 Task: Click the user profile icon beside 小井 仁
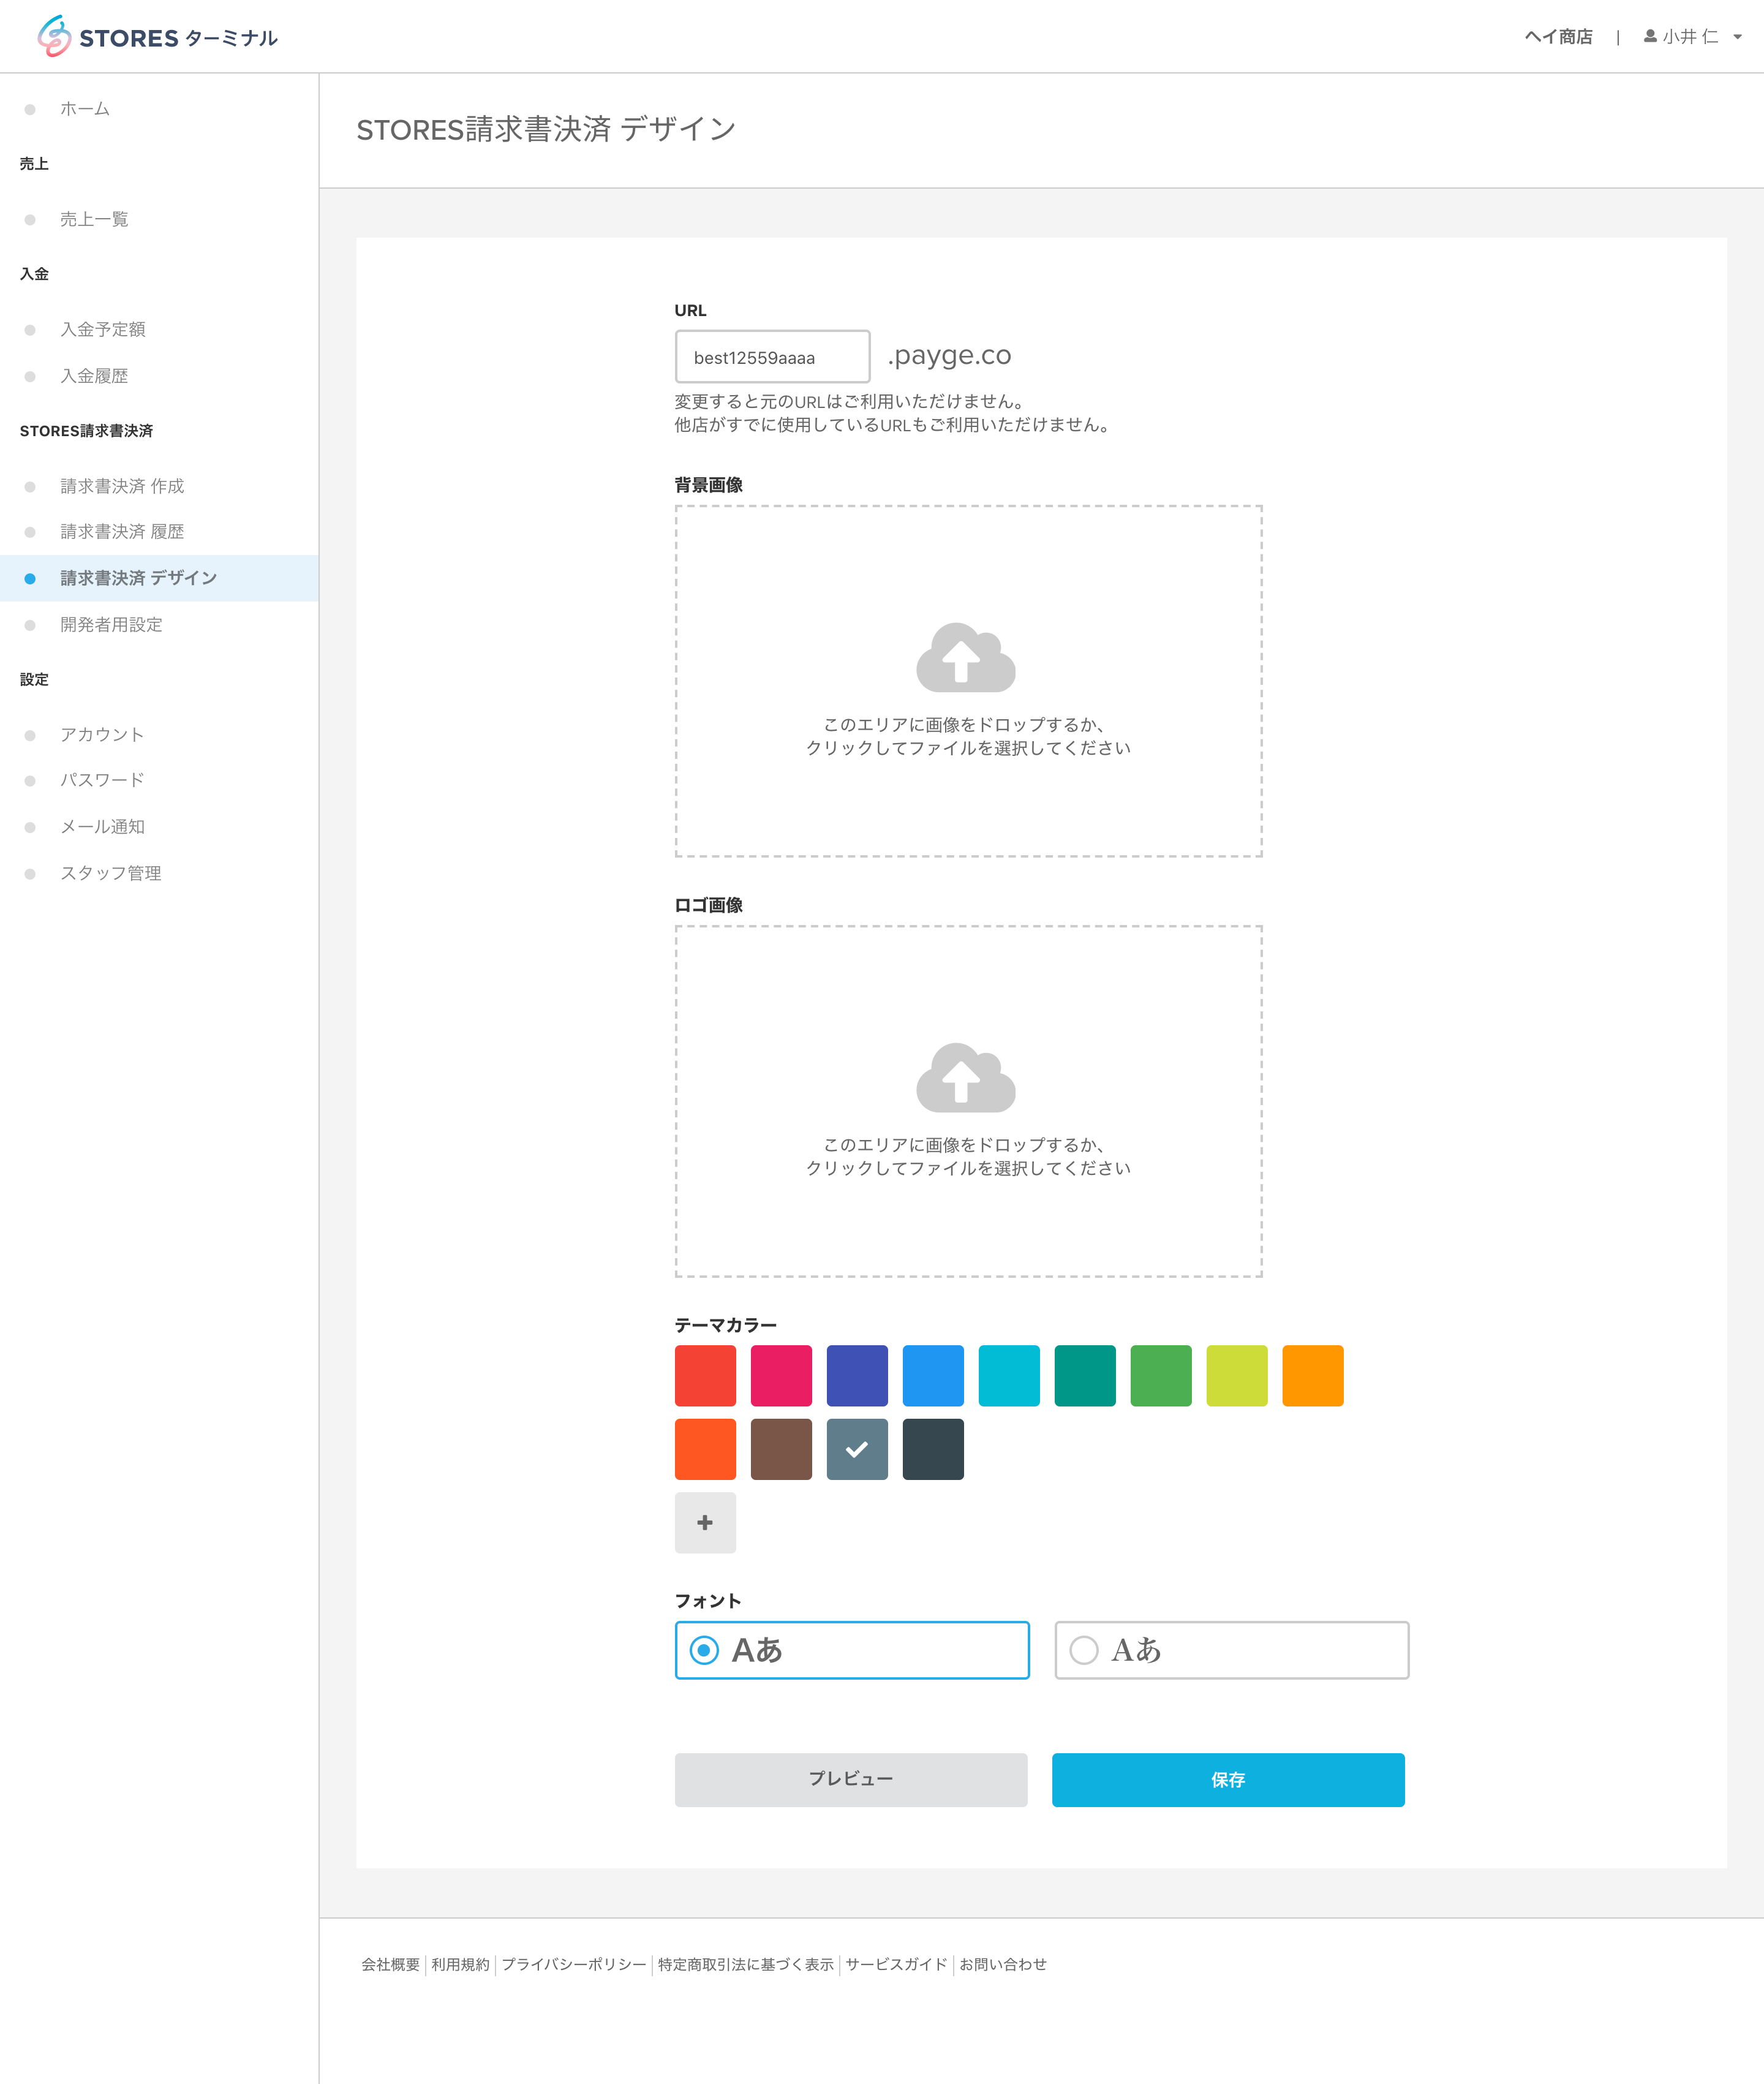click(x=1650, y=36)
